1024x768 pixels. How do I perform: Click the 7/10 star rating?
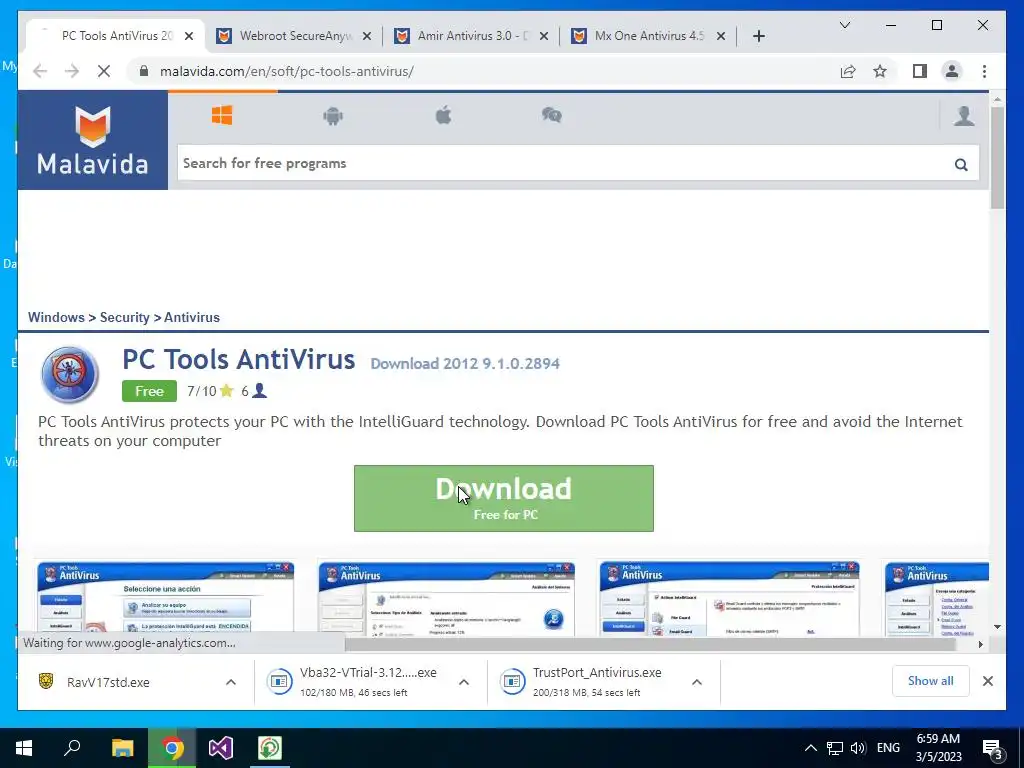(x=210, y=391)
